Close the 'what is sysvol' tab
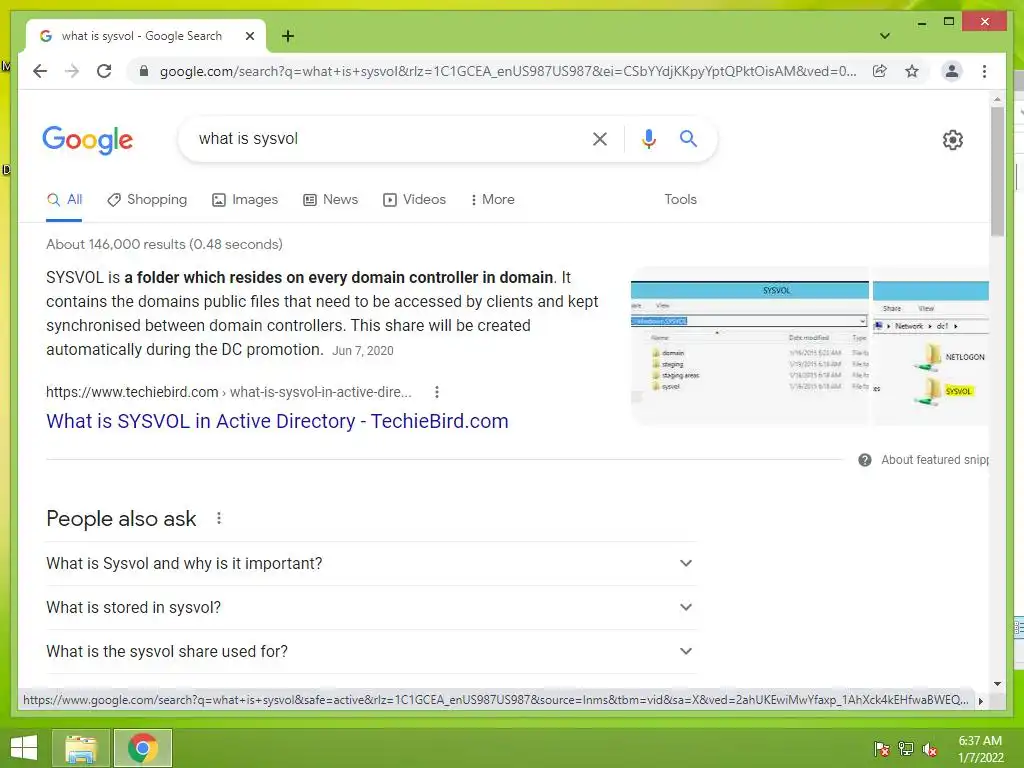The height and width of the screenshot is (768, 1024). (x=249, y=36)
